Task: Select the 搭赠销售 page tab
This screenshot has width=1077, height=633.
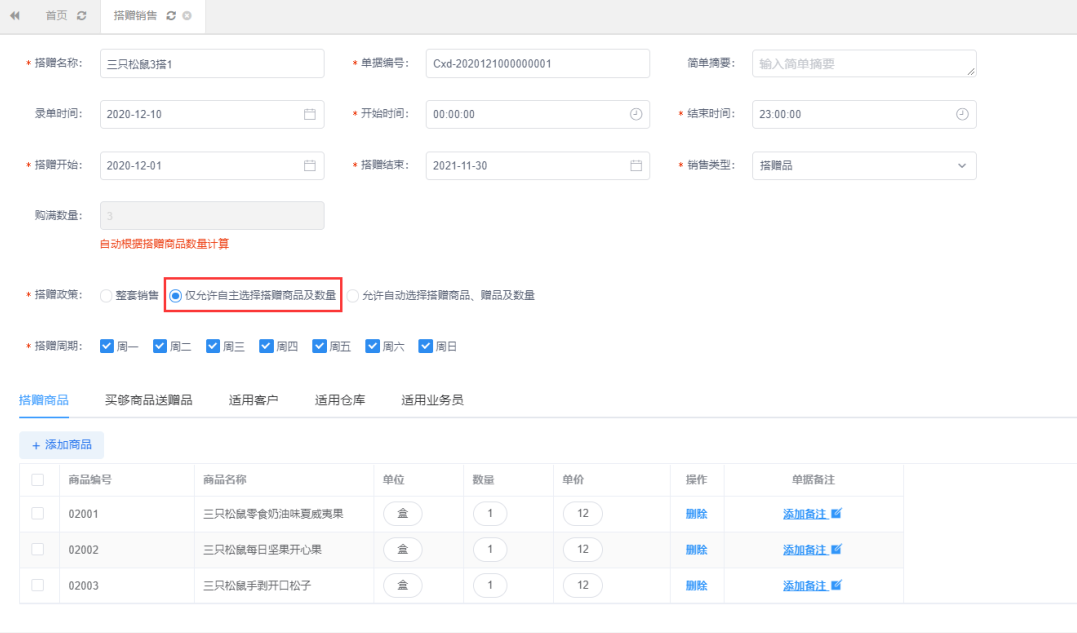Action: point(135,15)
